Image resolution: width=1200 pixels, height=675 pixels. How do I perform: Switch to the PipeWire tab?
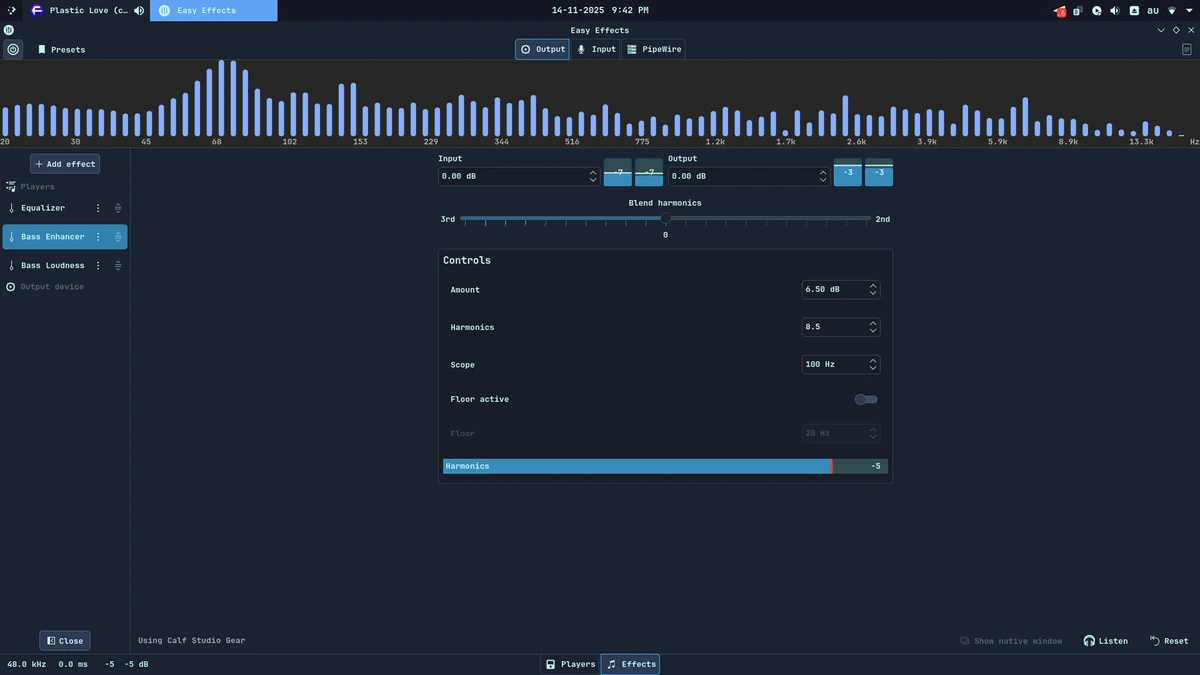click(654, 49)
